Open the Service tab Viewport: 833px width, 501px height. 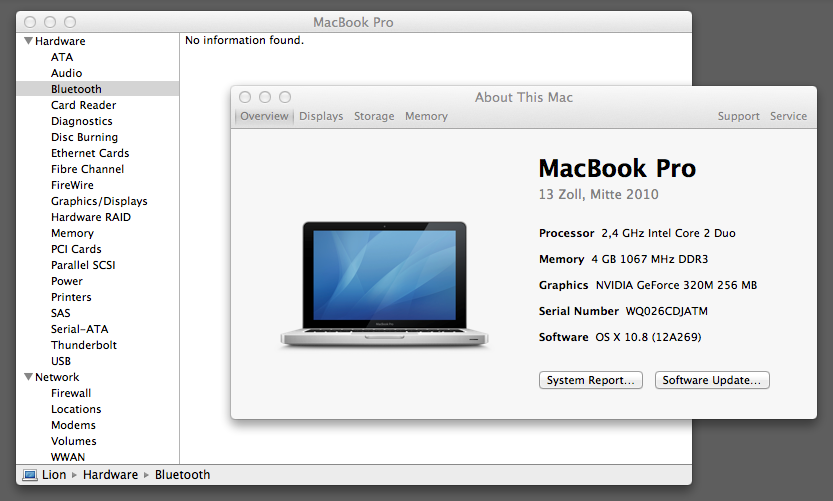click(788, 116)
